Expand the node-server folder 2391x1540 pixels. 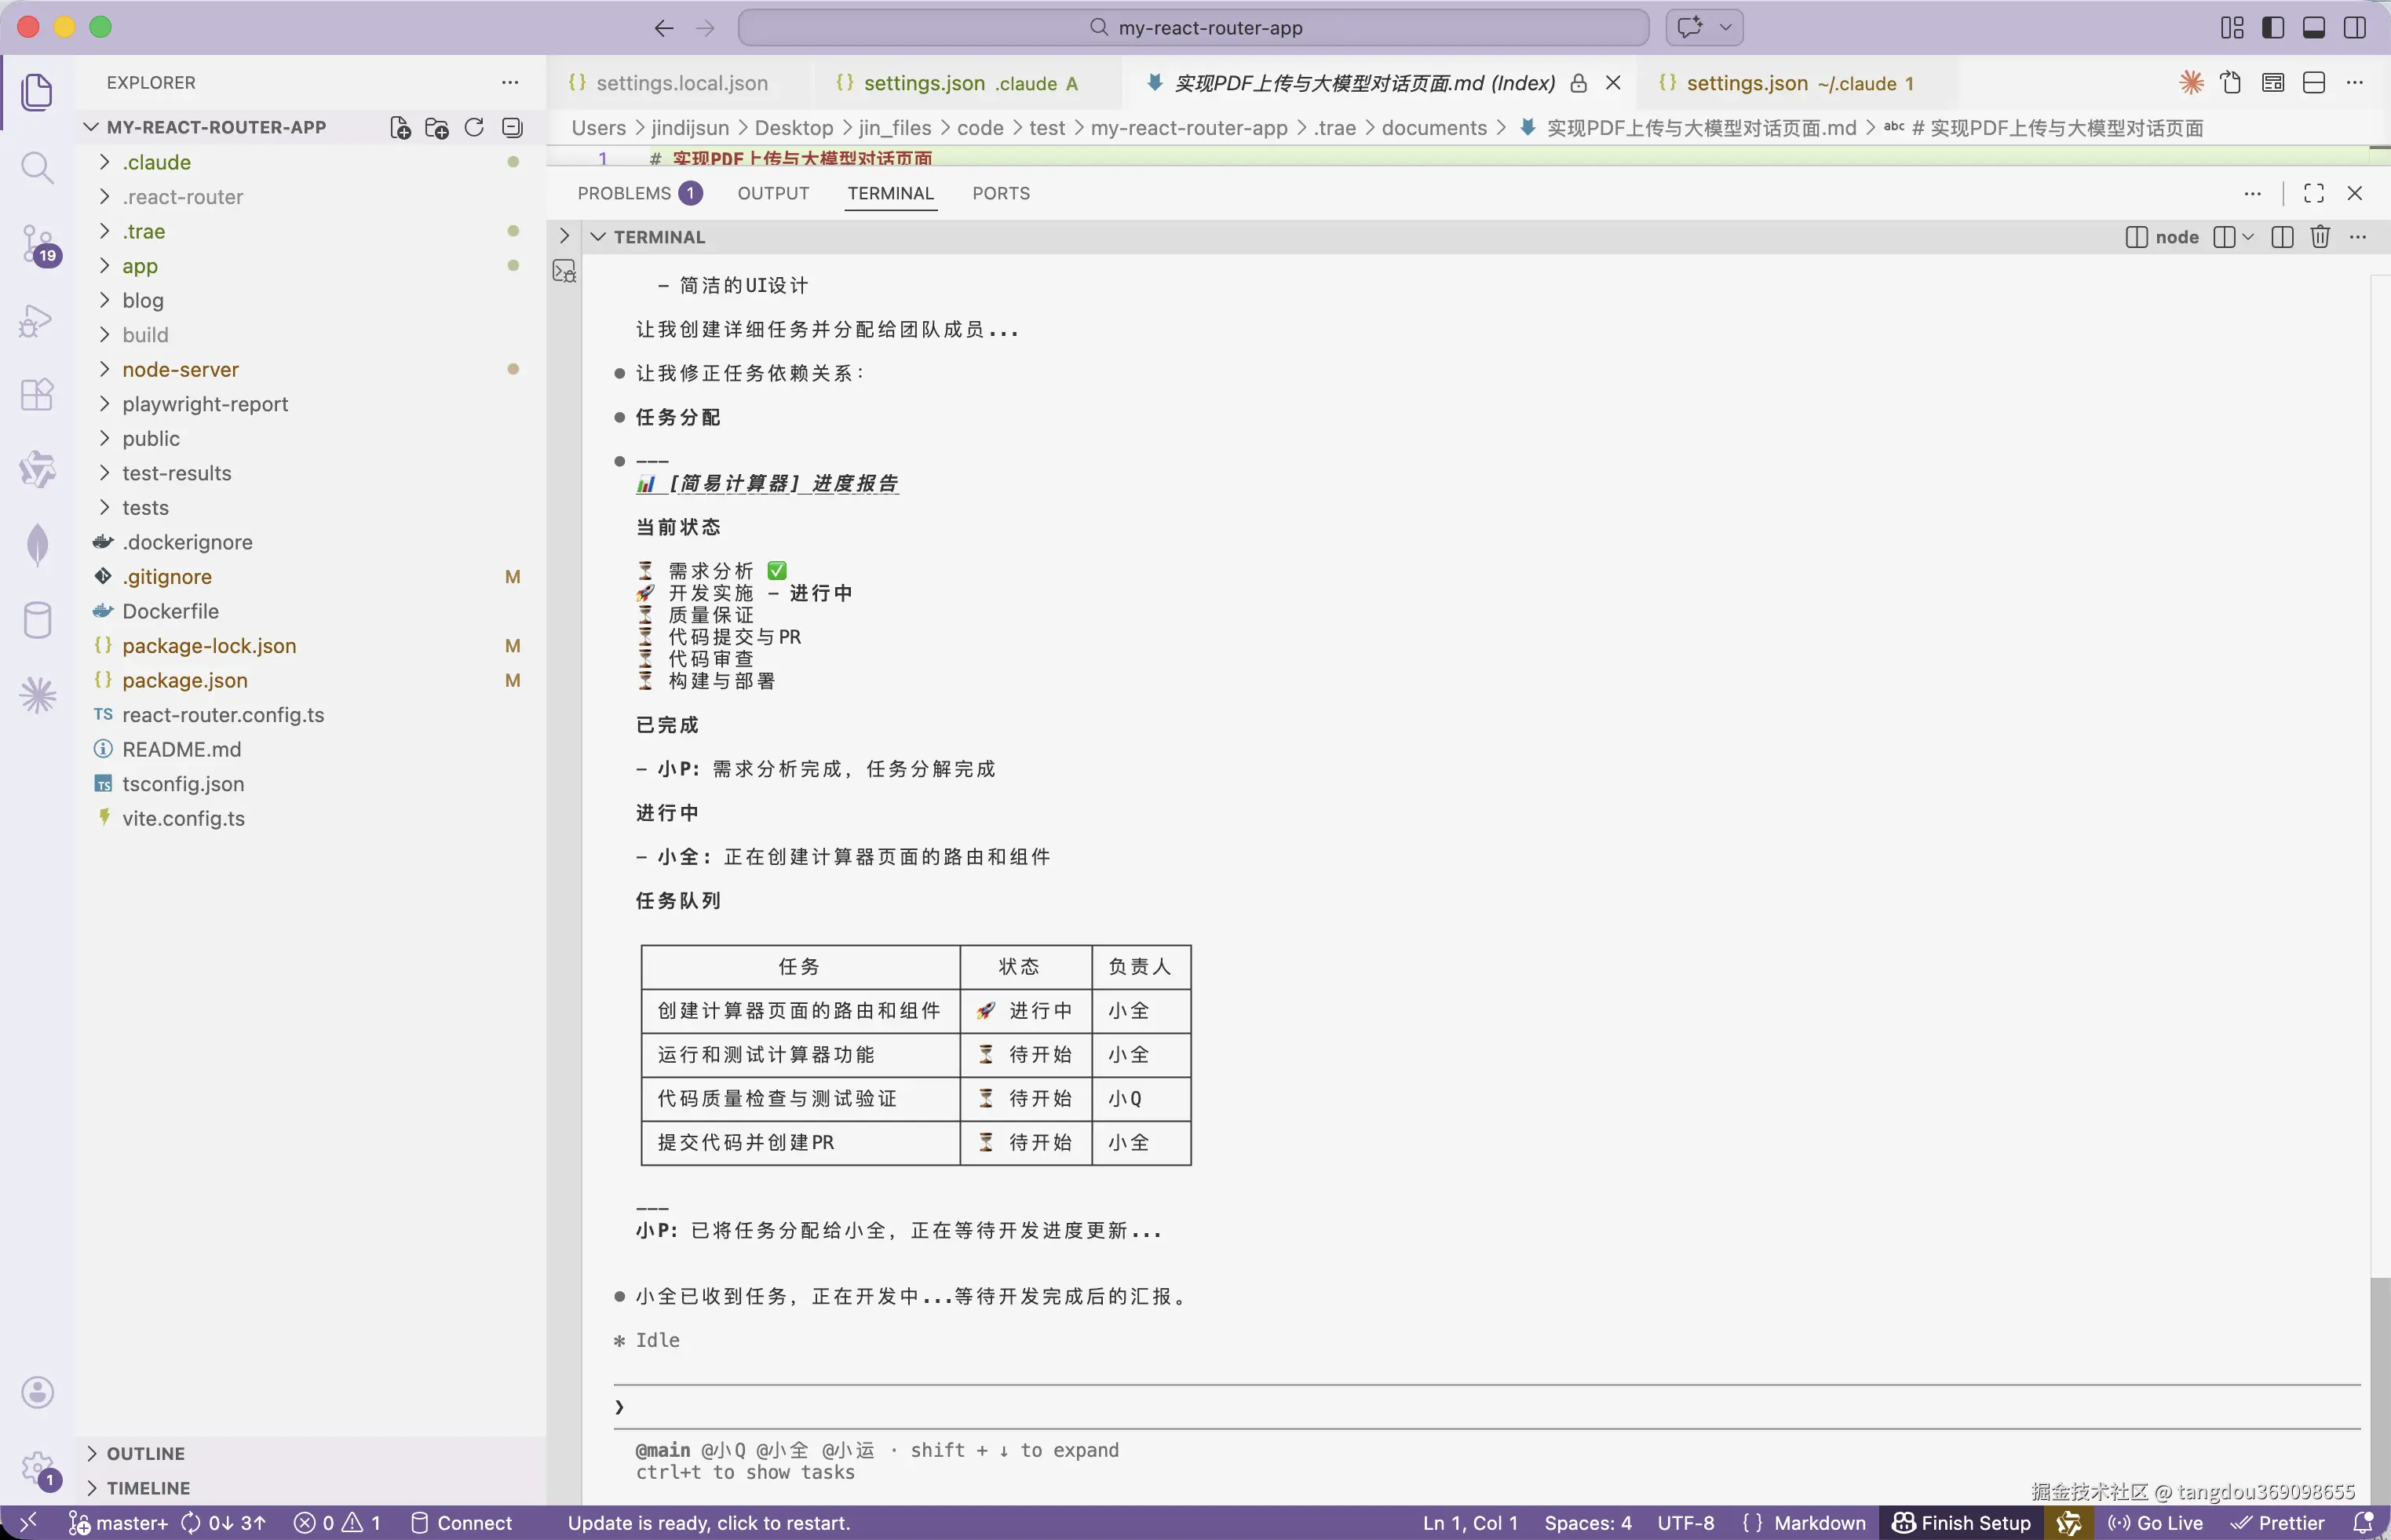[180, 370]
